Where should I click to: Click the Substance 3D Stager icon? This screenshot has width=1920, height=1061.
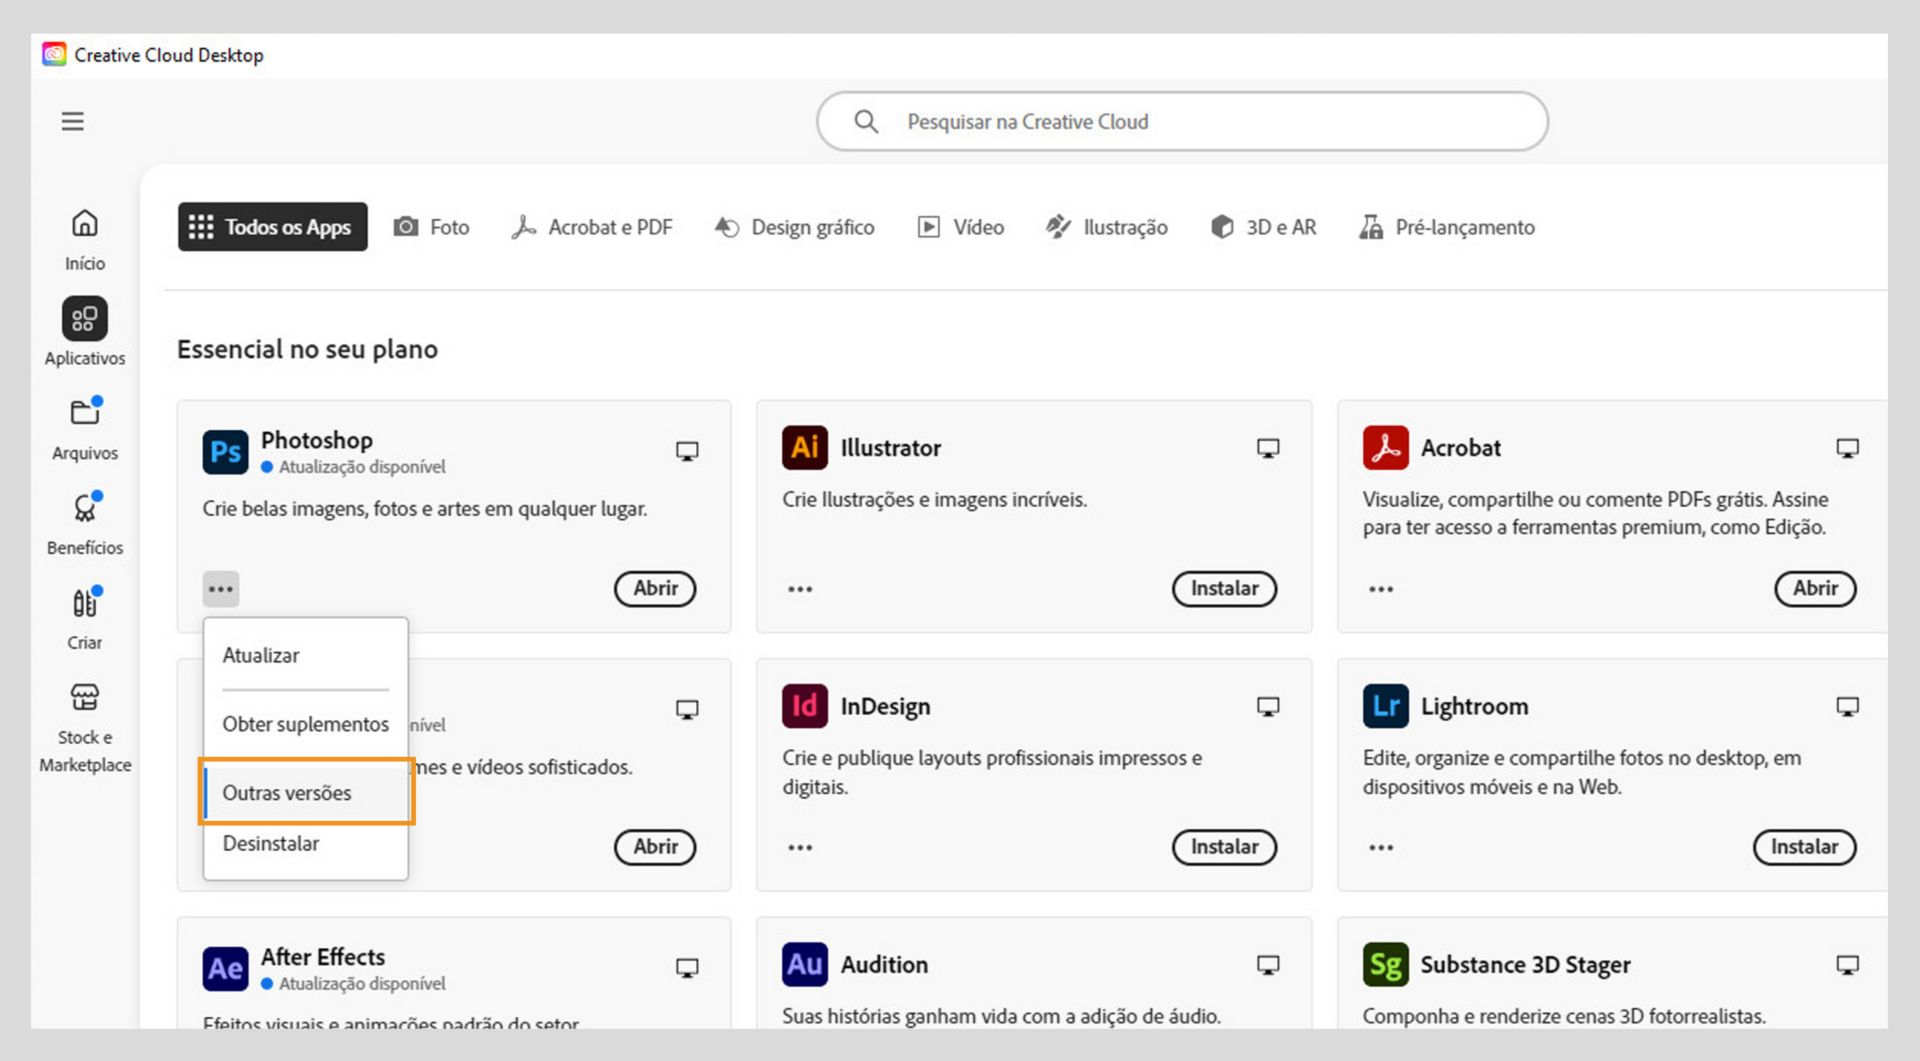[1385, 965]
